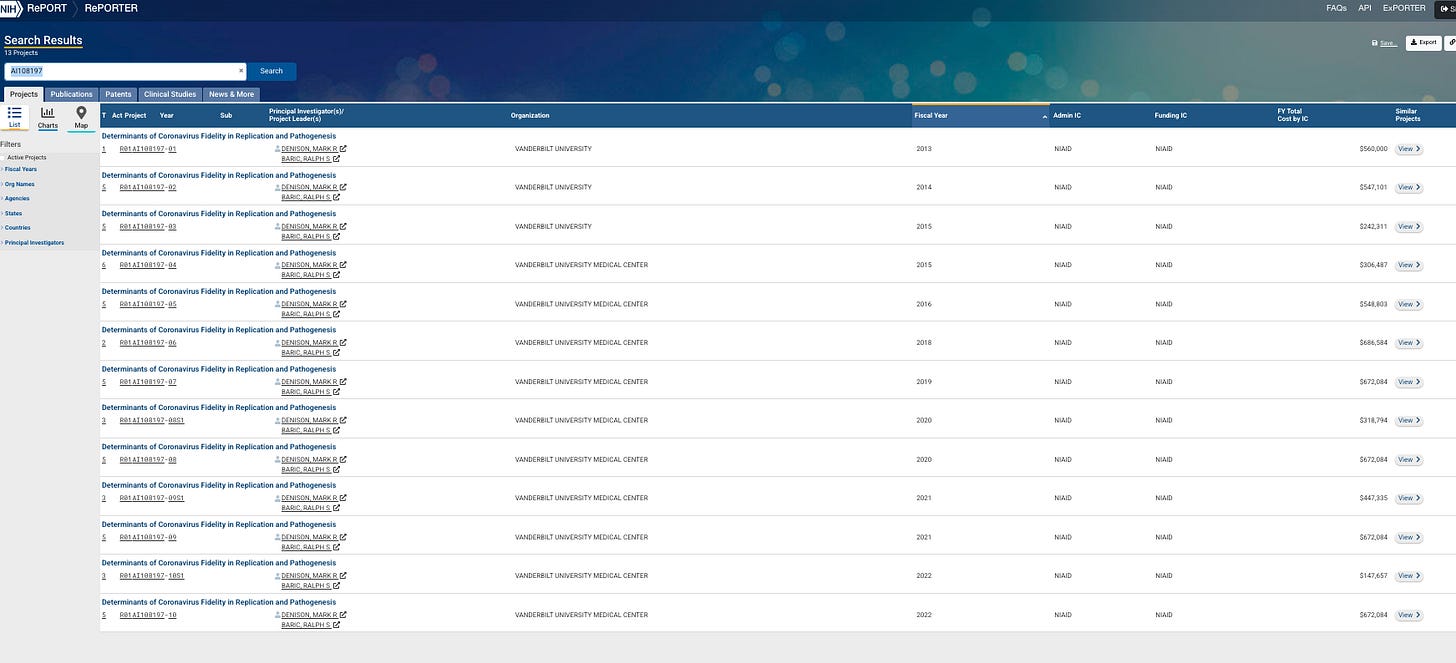Viewport: 1456px width, 663px height.
Task: View similar projects for the $147,657 row
Action: pyautogui.click(x=1409, y=576)
